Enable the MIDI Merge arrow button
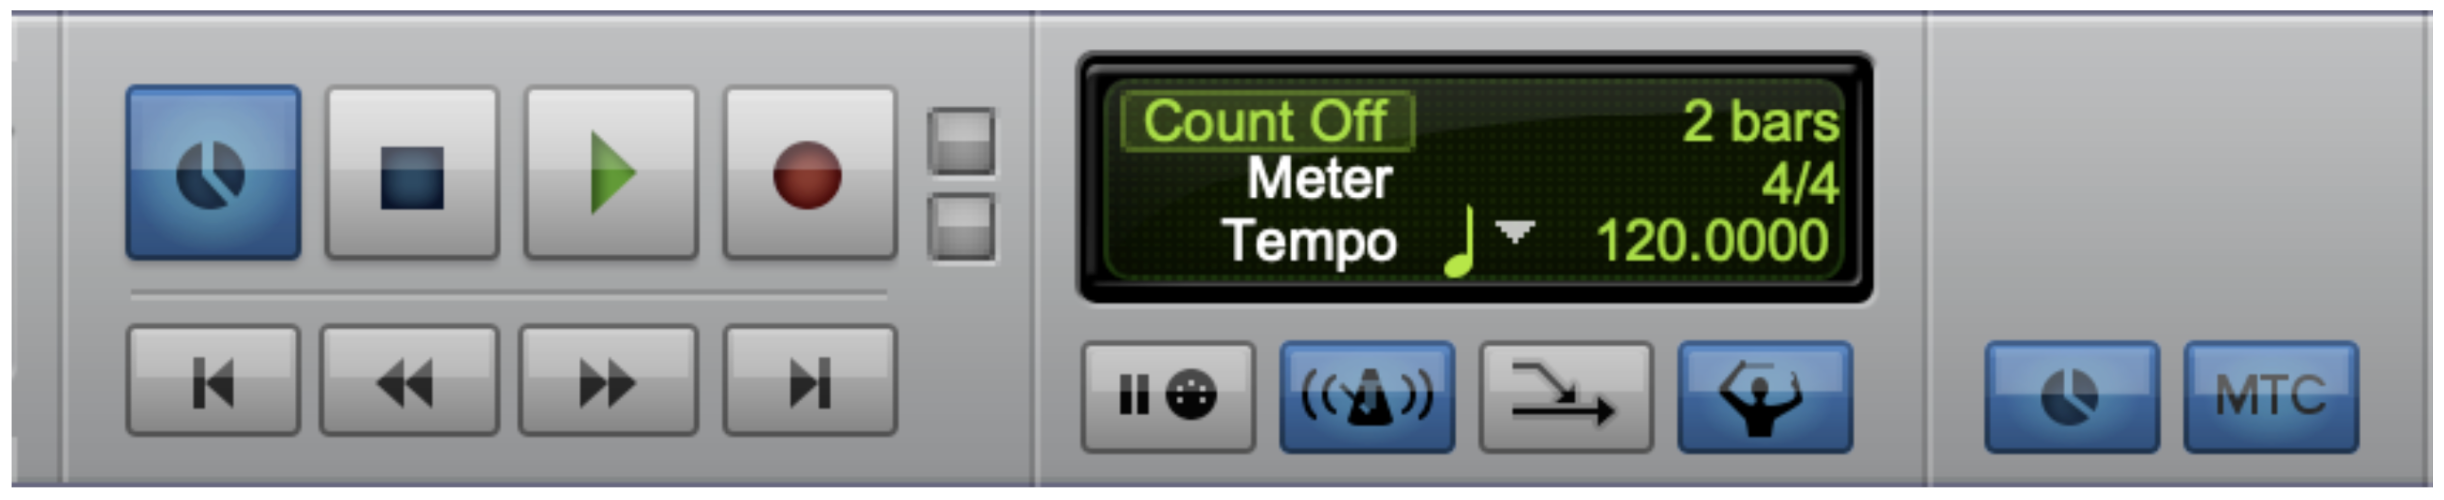 click(1565, 397)
